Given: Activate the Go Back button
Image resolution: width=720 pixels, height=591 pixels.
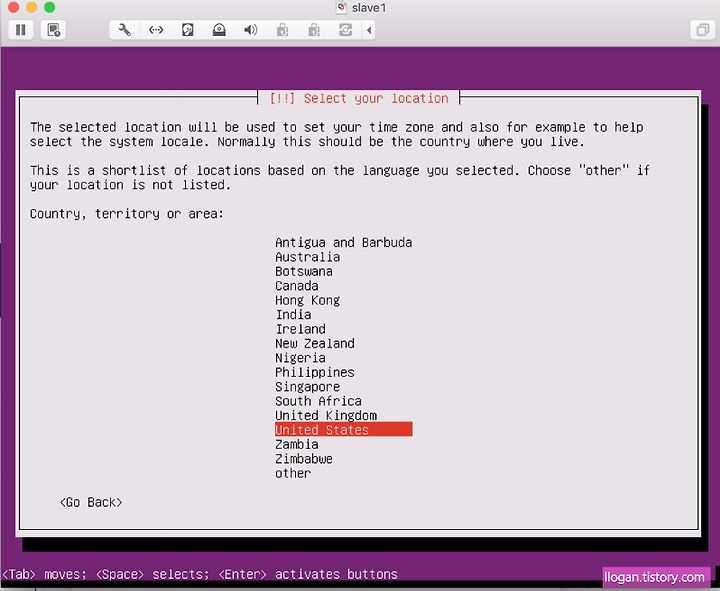Looking at the screenshot, I should click(x=91, y=502).
